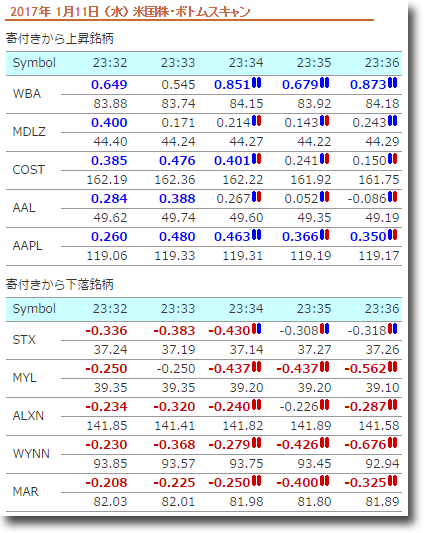Screen dimensions: 425x533
Task: Select the AAPL symbol cell
Action: pos(28,246)
